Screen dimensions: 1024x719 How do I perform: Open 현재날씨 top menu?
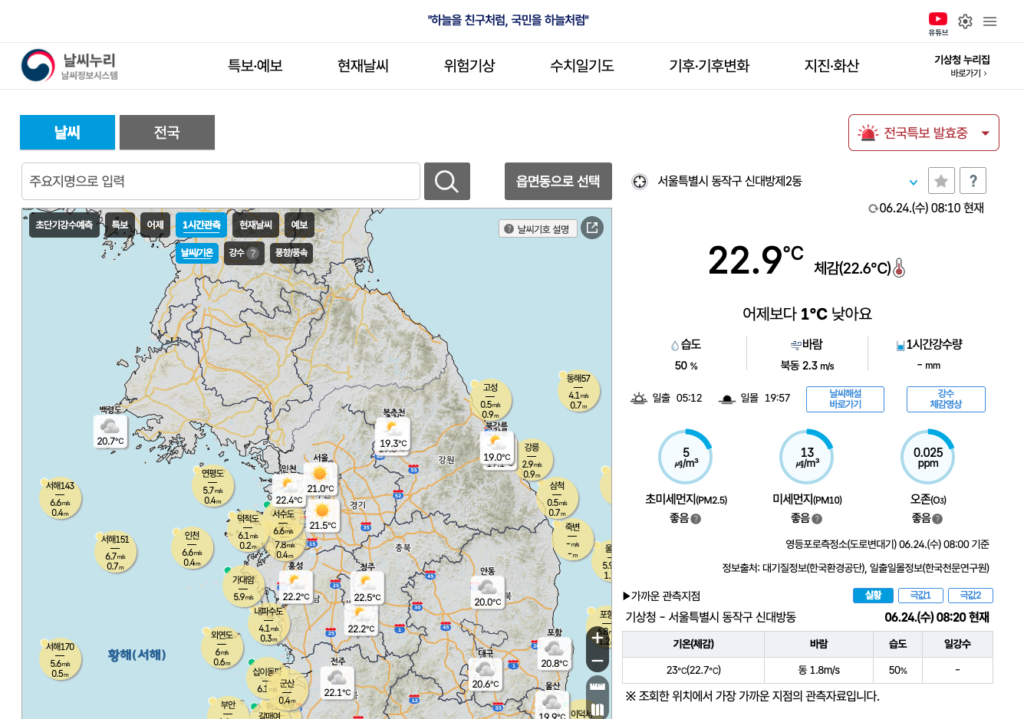[x=362, y=66]
